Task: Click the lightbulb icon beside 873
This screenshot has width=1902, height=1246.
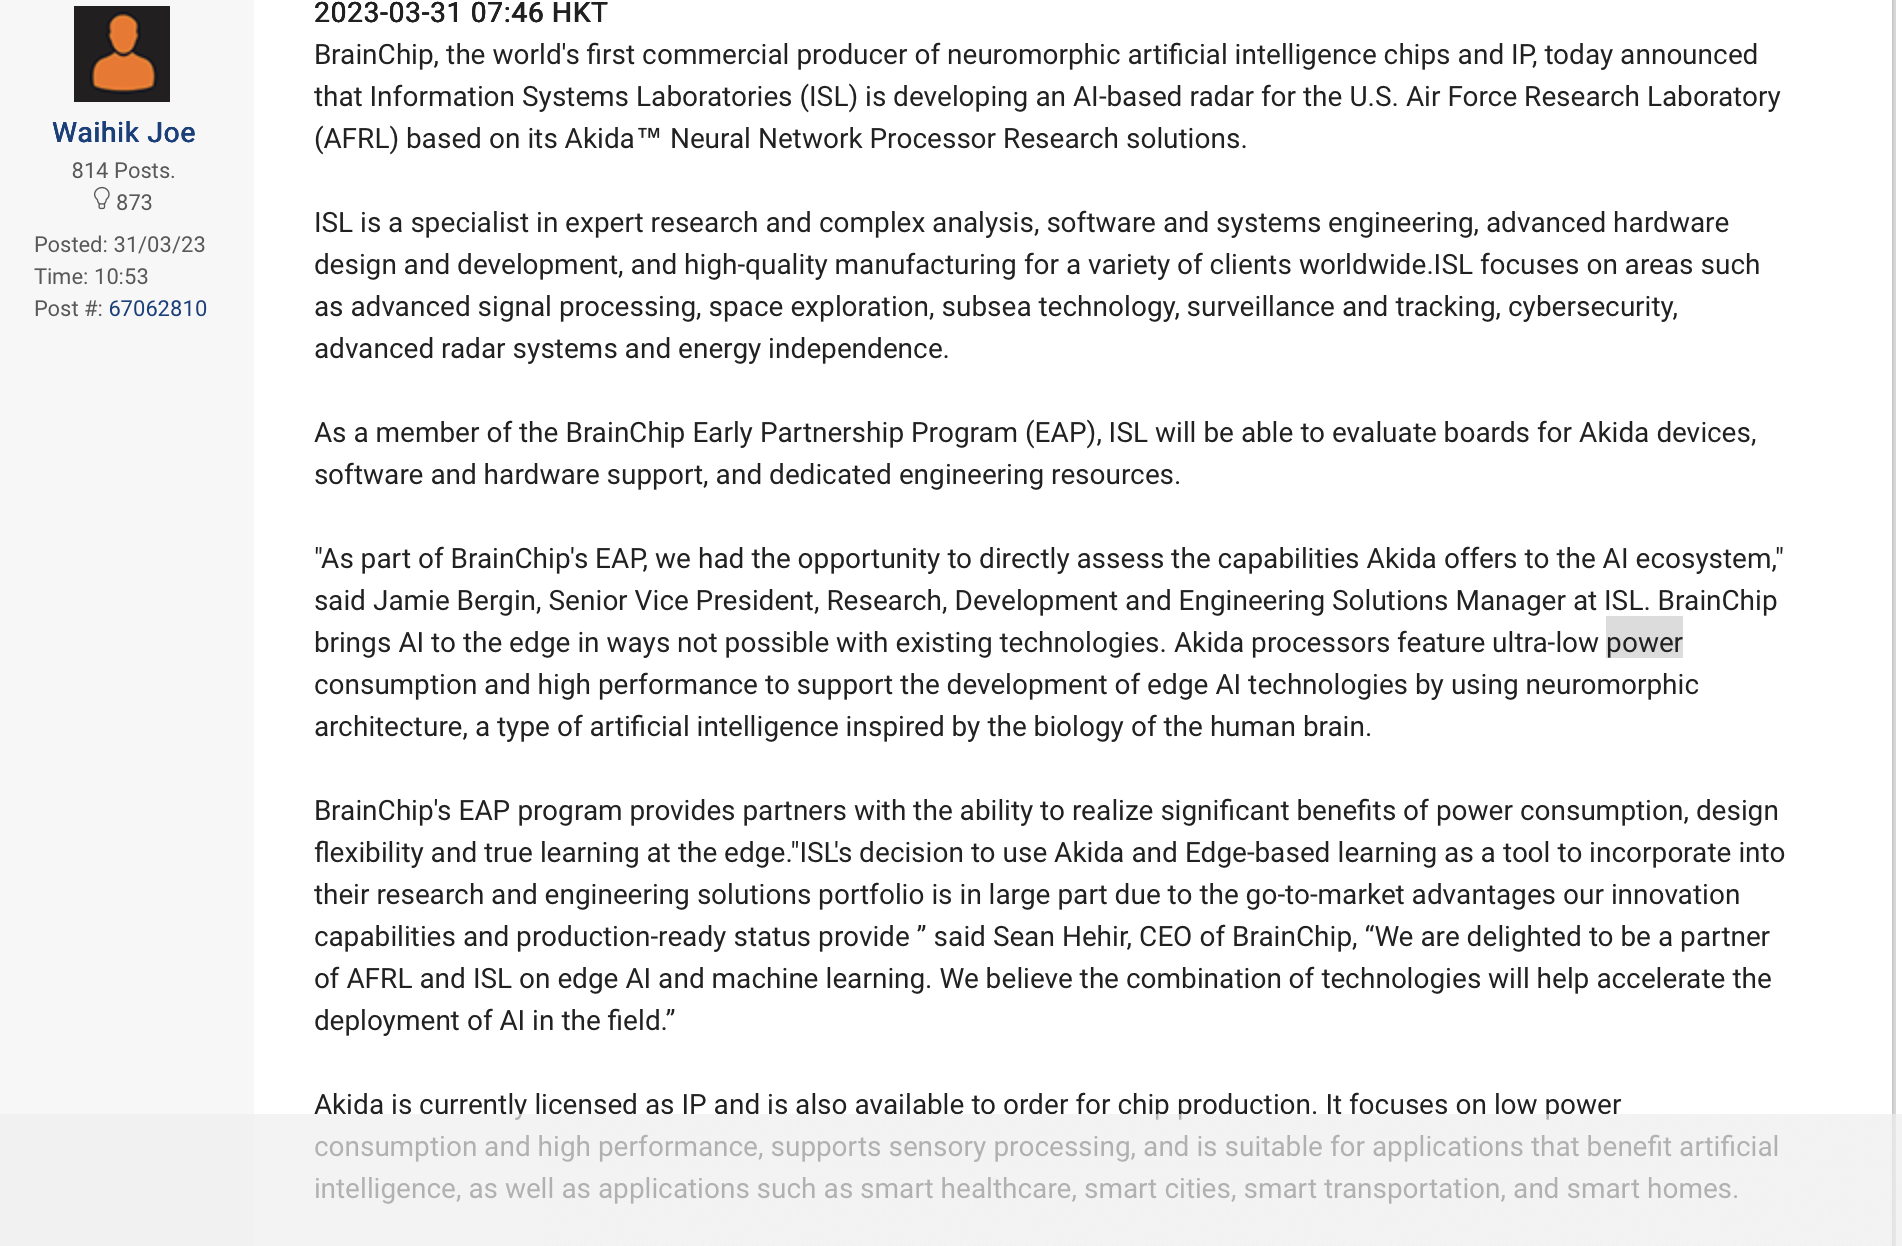Action: (x=101, y=199)
